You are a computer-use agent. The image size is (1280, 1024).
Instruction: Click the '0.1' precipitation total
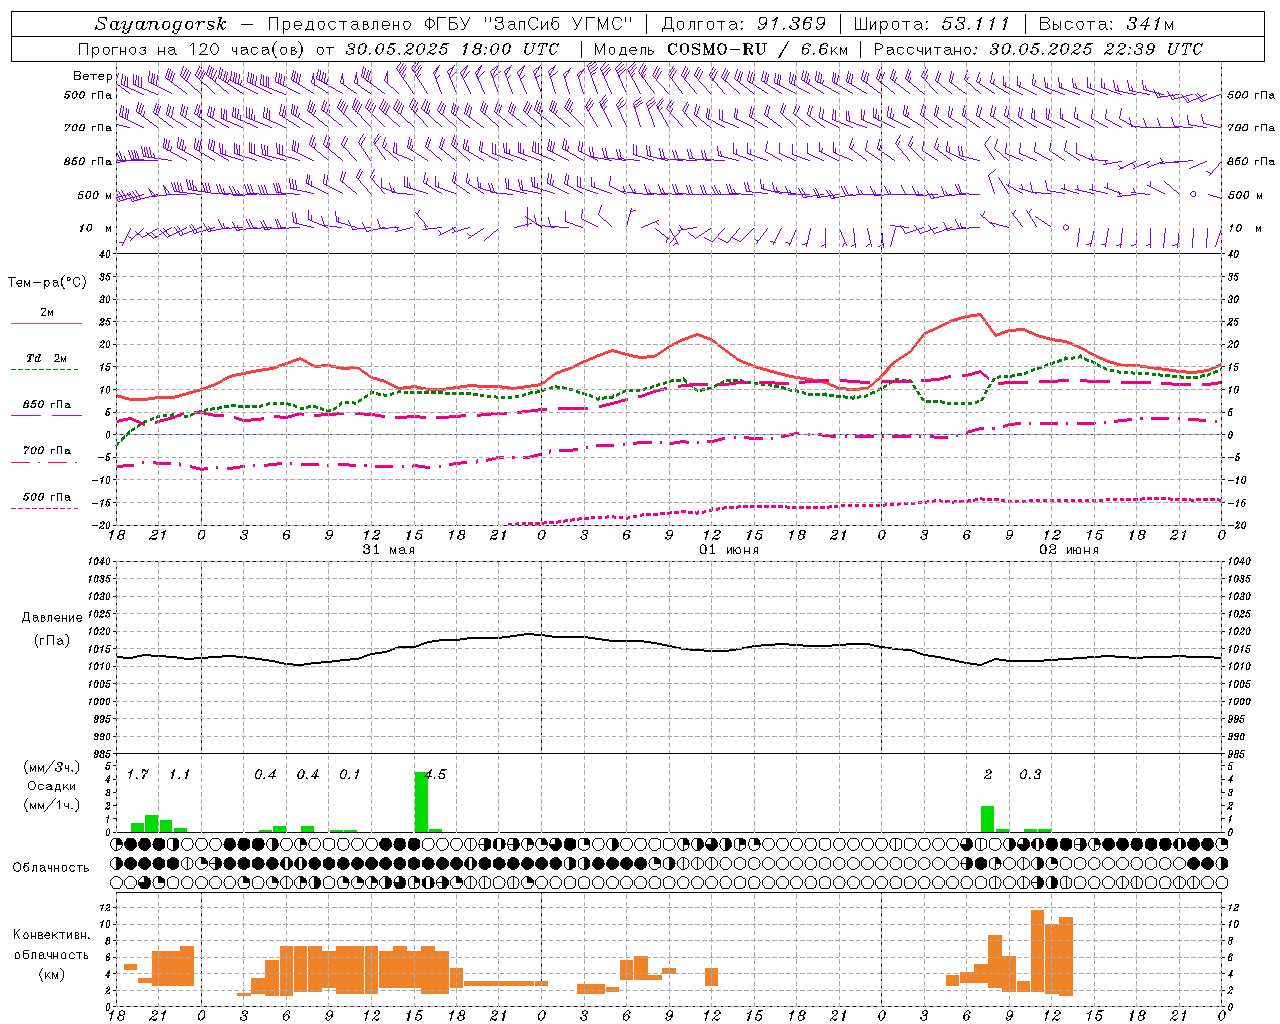(349, 775)
